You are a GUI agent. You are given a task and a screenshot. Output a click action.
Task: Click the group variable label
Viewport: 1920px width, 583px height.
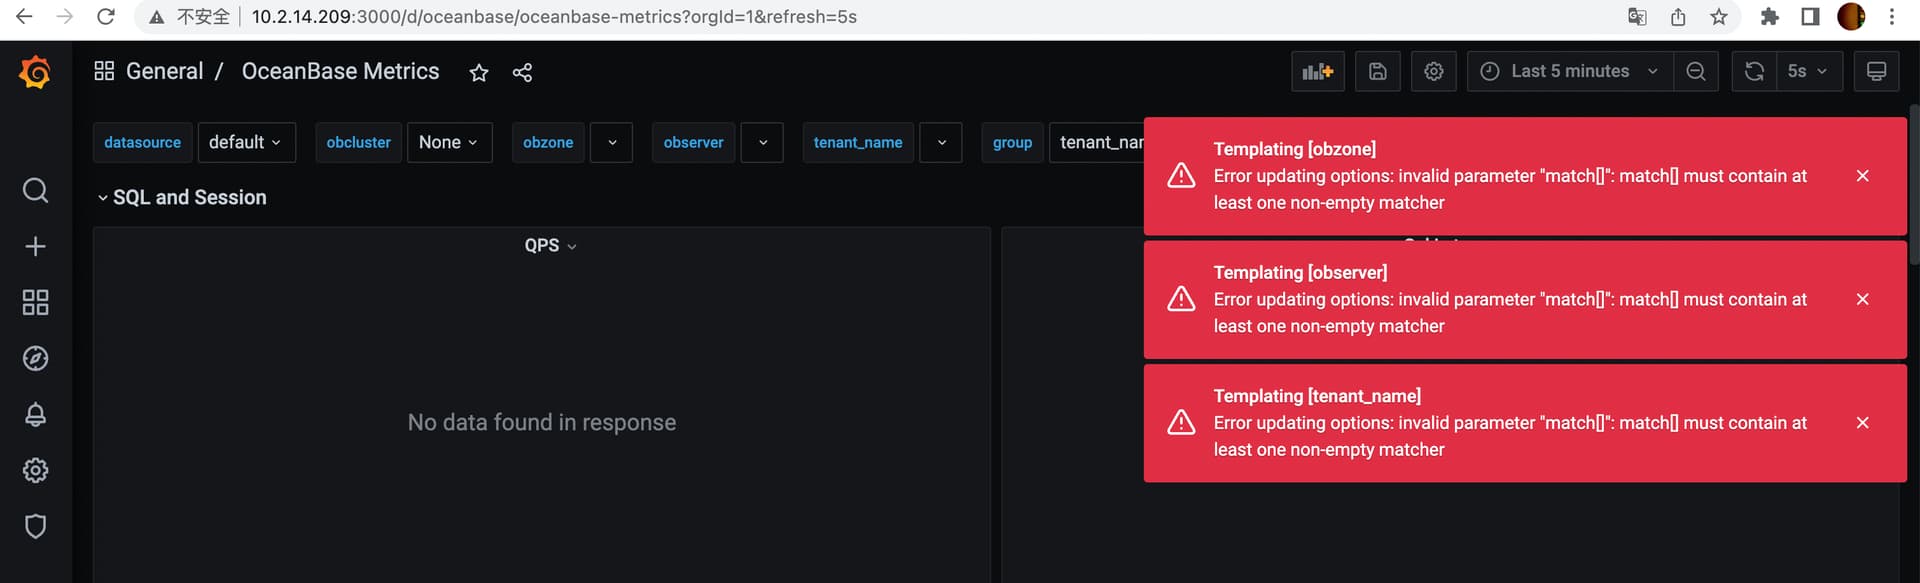click(x=1012, y=142)
